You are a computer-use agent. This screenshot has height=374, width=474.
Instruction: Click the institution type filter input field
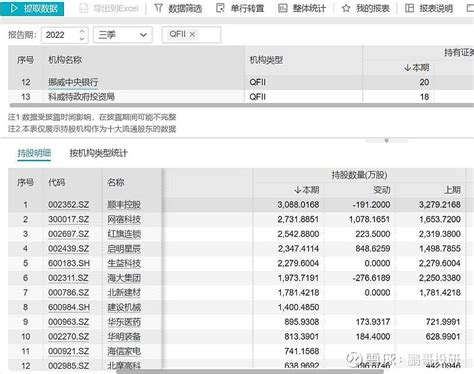click(191, 34)
